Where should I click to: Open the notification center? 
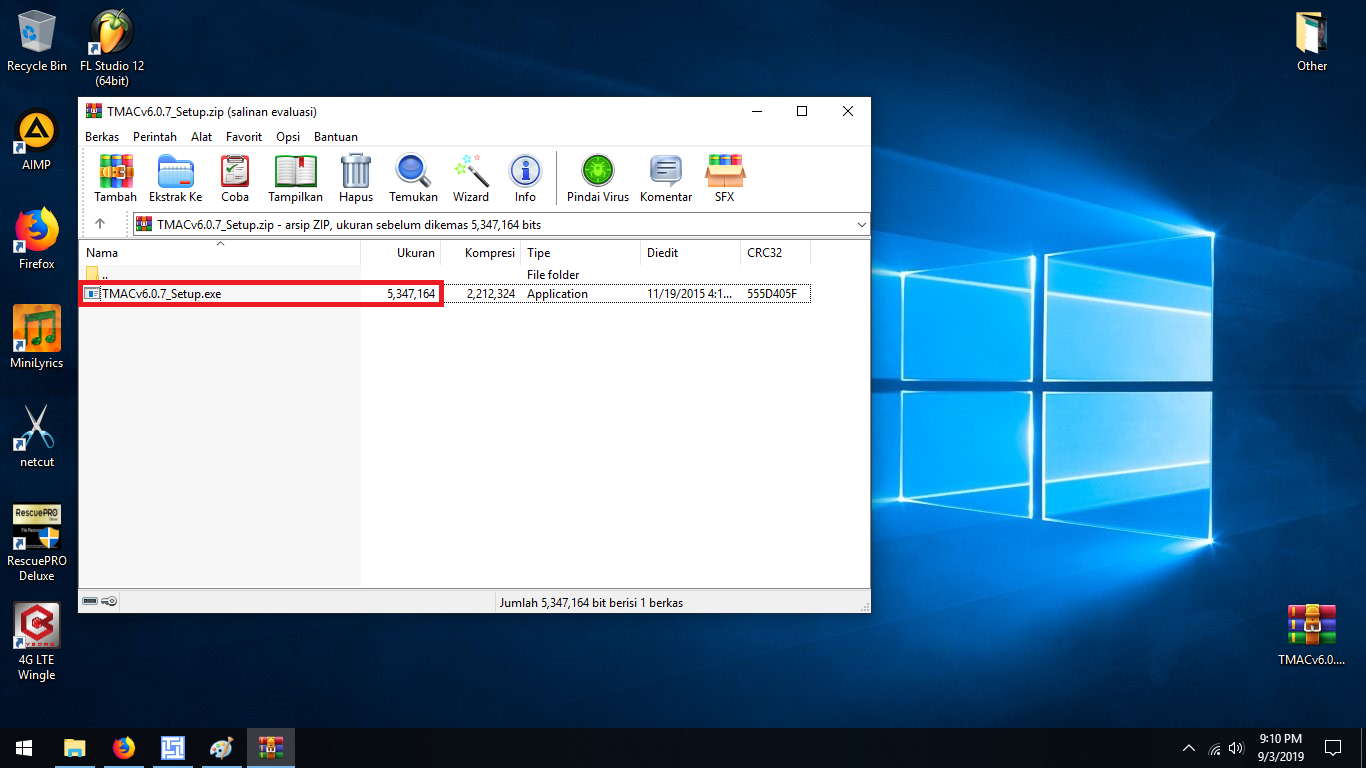1332,748
